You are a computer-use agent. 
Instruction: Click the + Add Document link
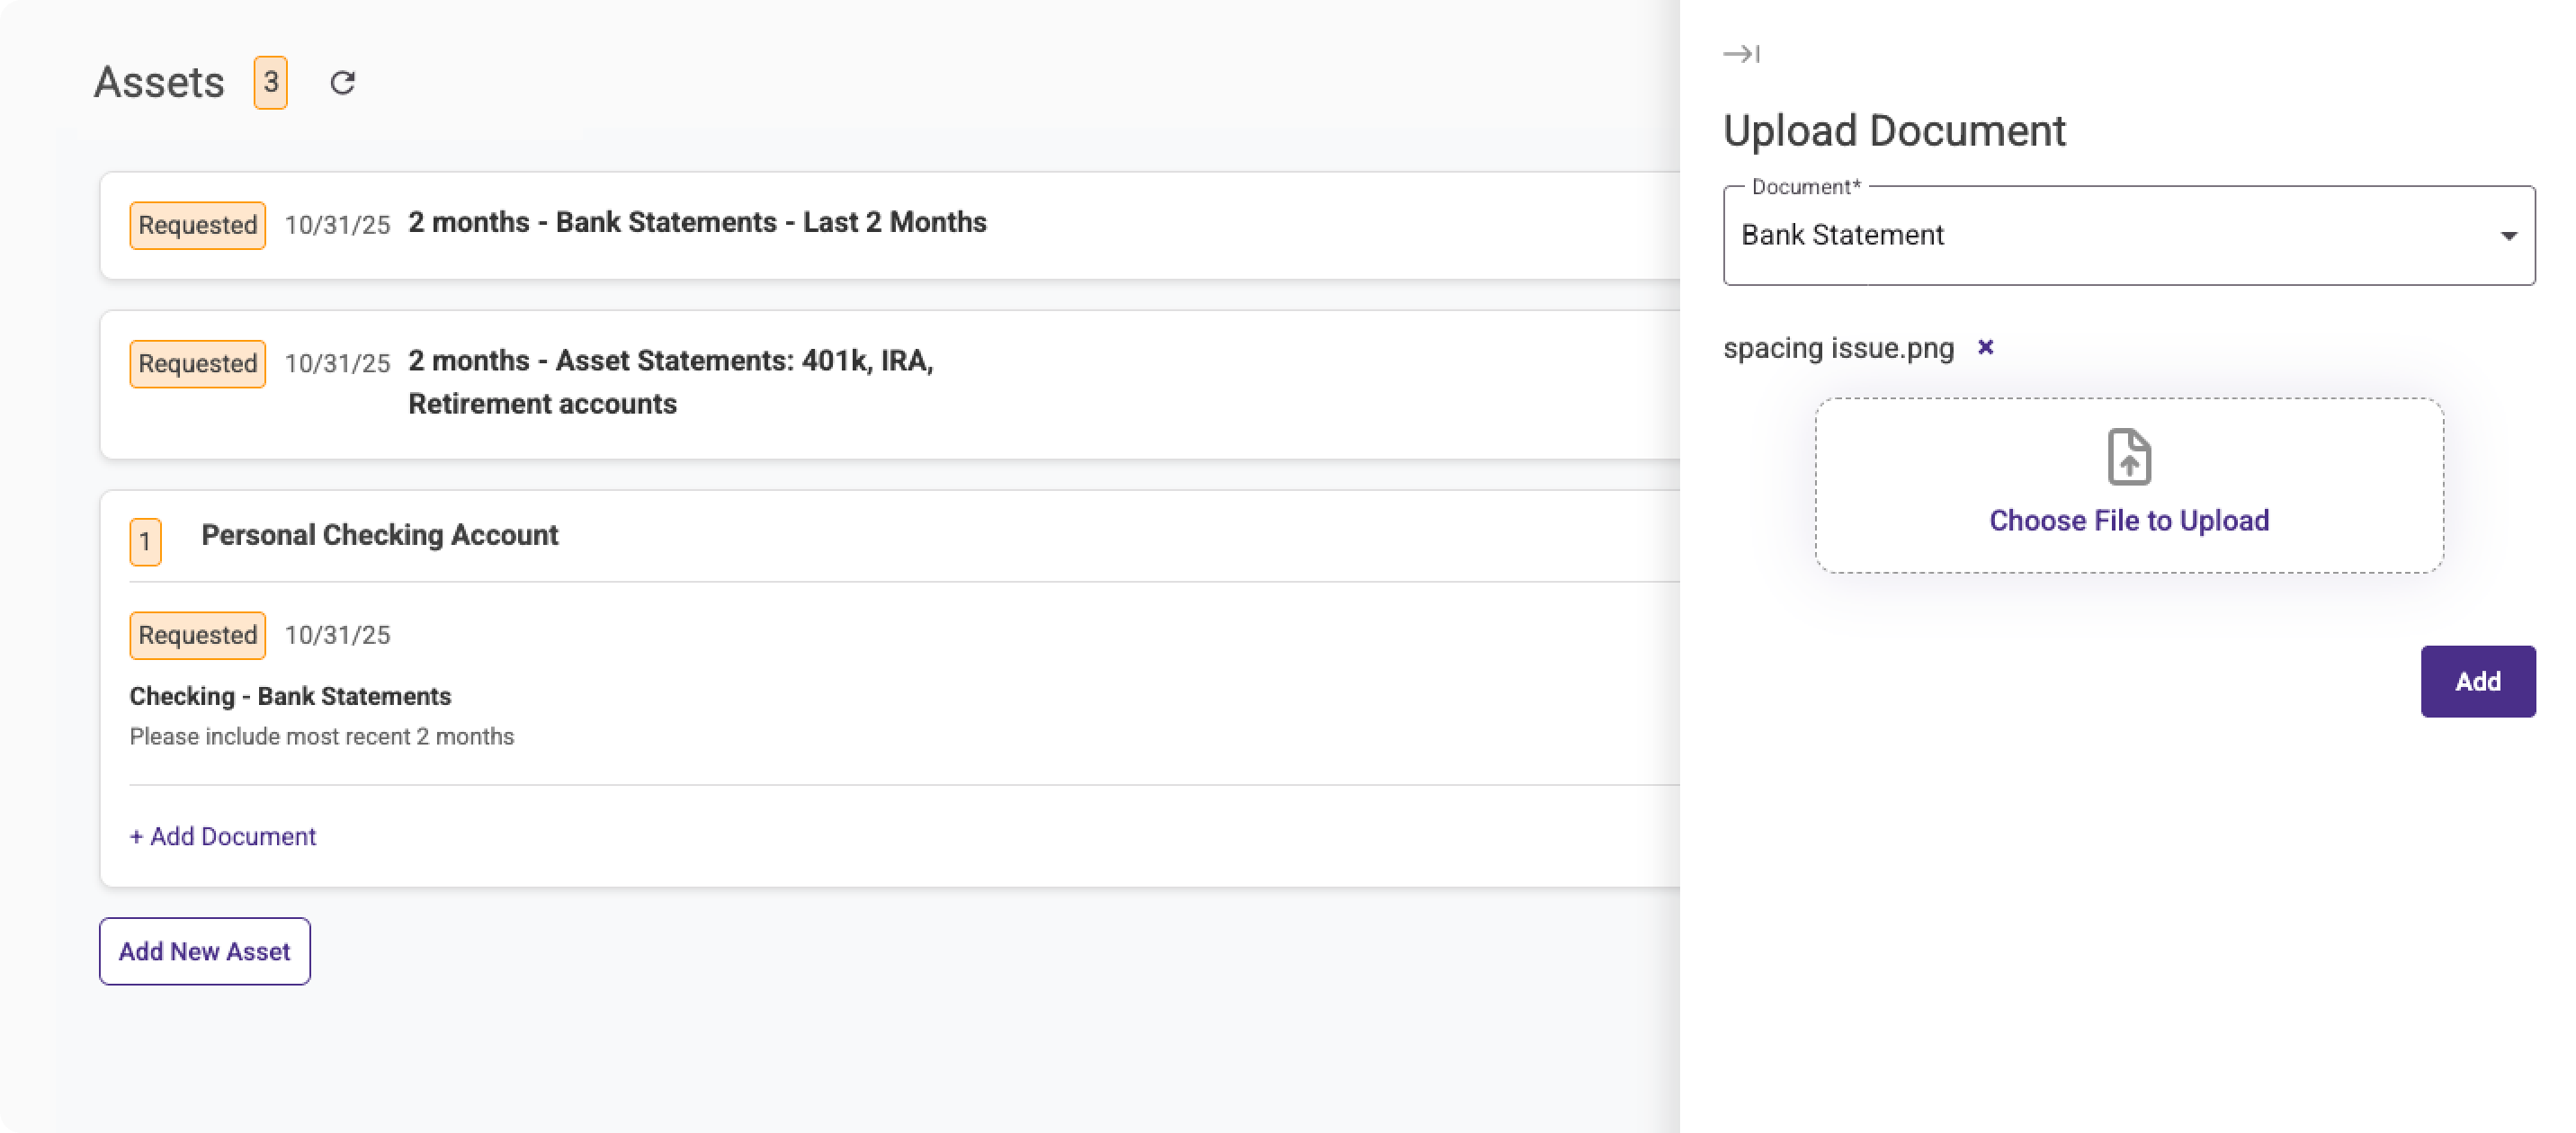[x=223, y=836]
